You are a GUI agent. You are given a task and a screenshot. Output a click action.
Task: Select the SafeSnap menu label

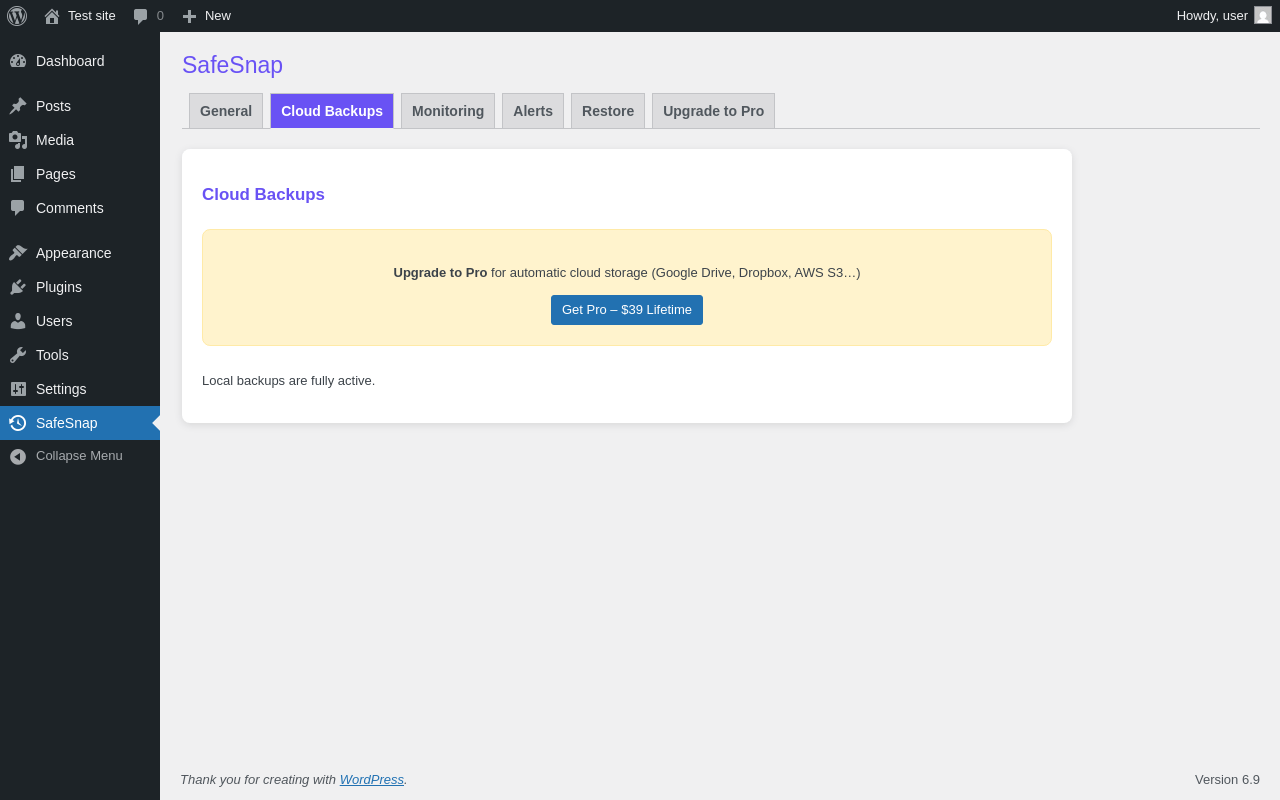[x=67, y=423]
